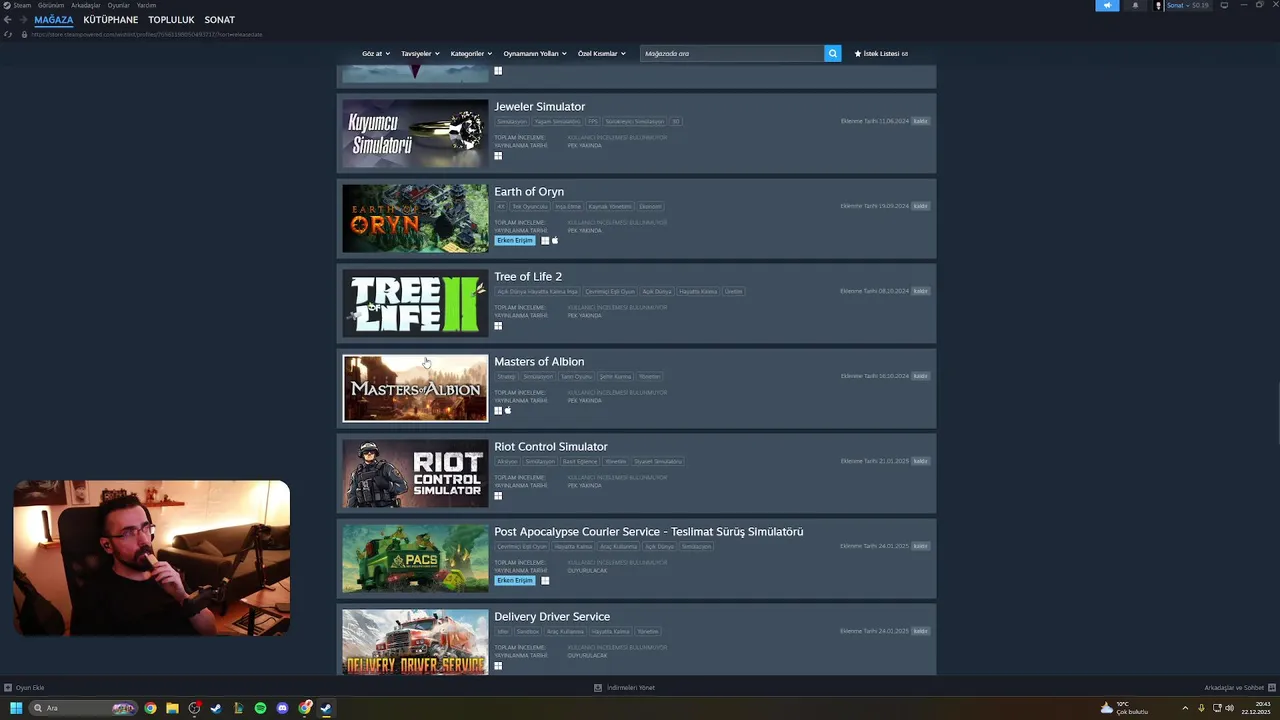Click the store search magnifier button
Image resolution: width=1280 pixels, height=720 pixels.
(x=832, y=53)
